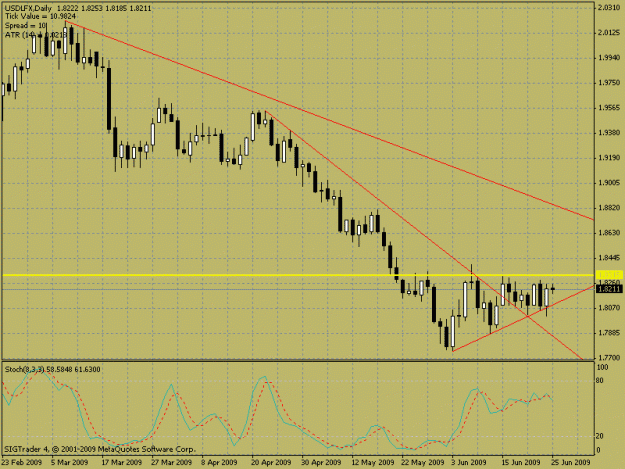
Task: Click the 1.7885 price axis label
Action: (609, 333)
